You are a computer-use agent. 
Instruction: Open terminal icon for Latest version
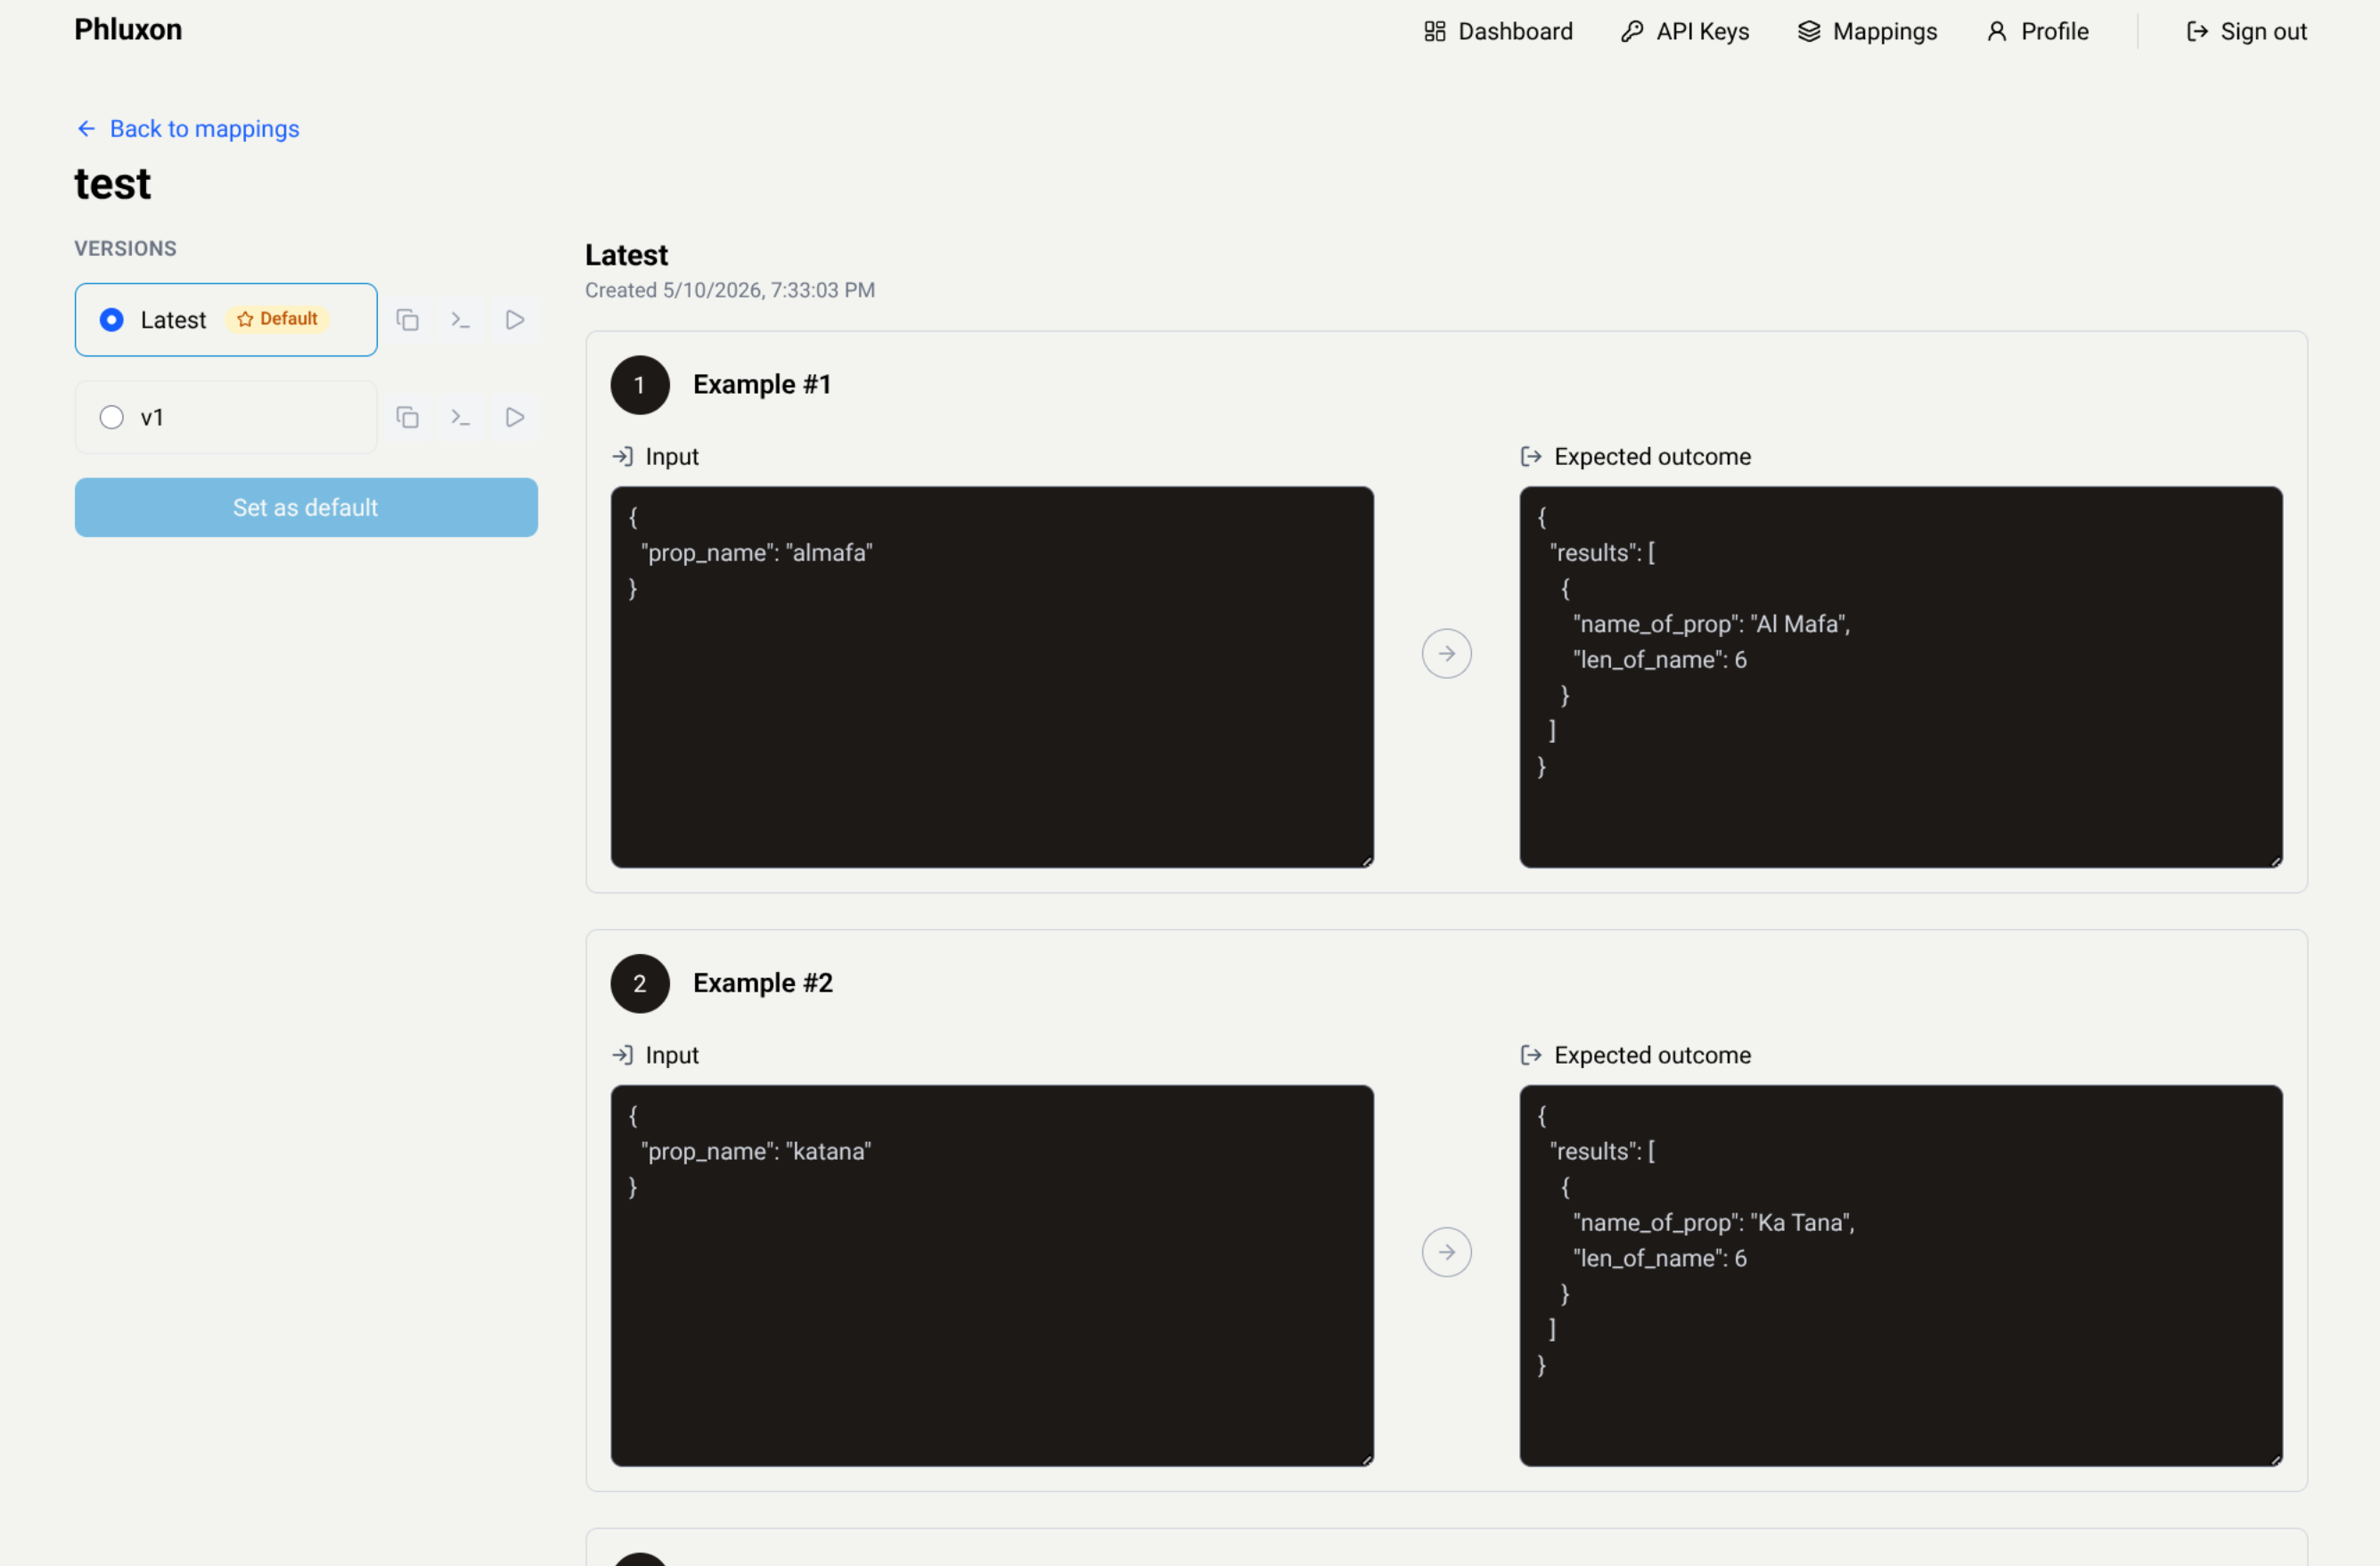coord(461,320)
